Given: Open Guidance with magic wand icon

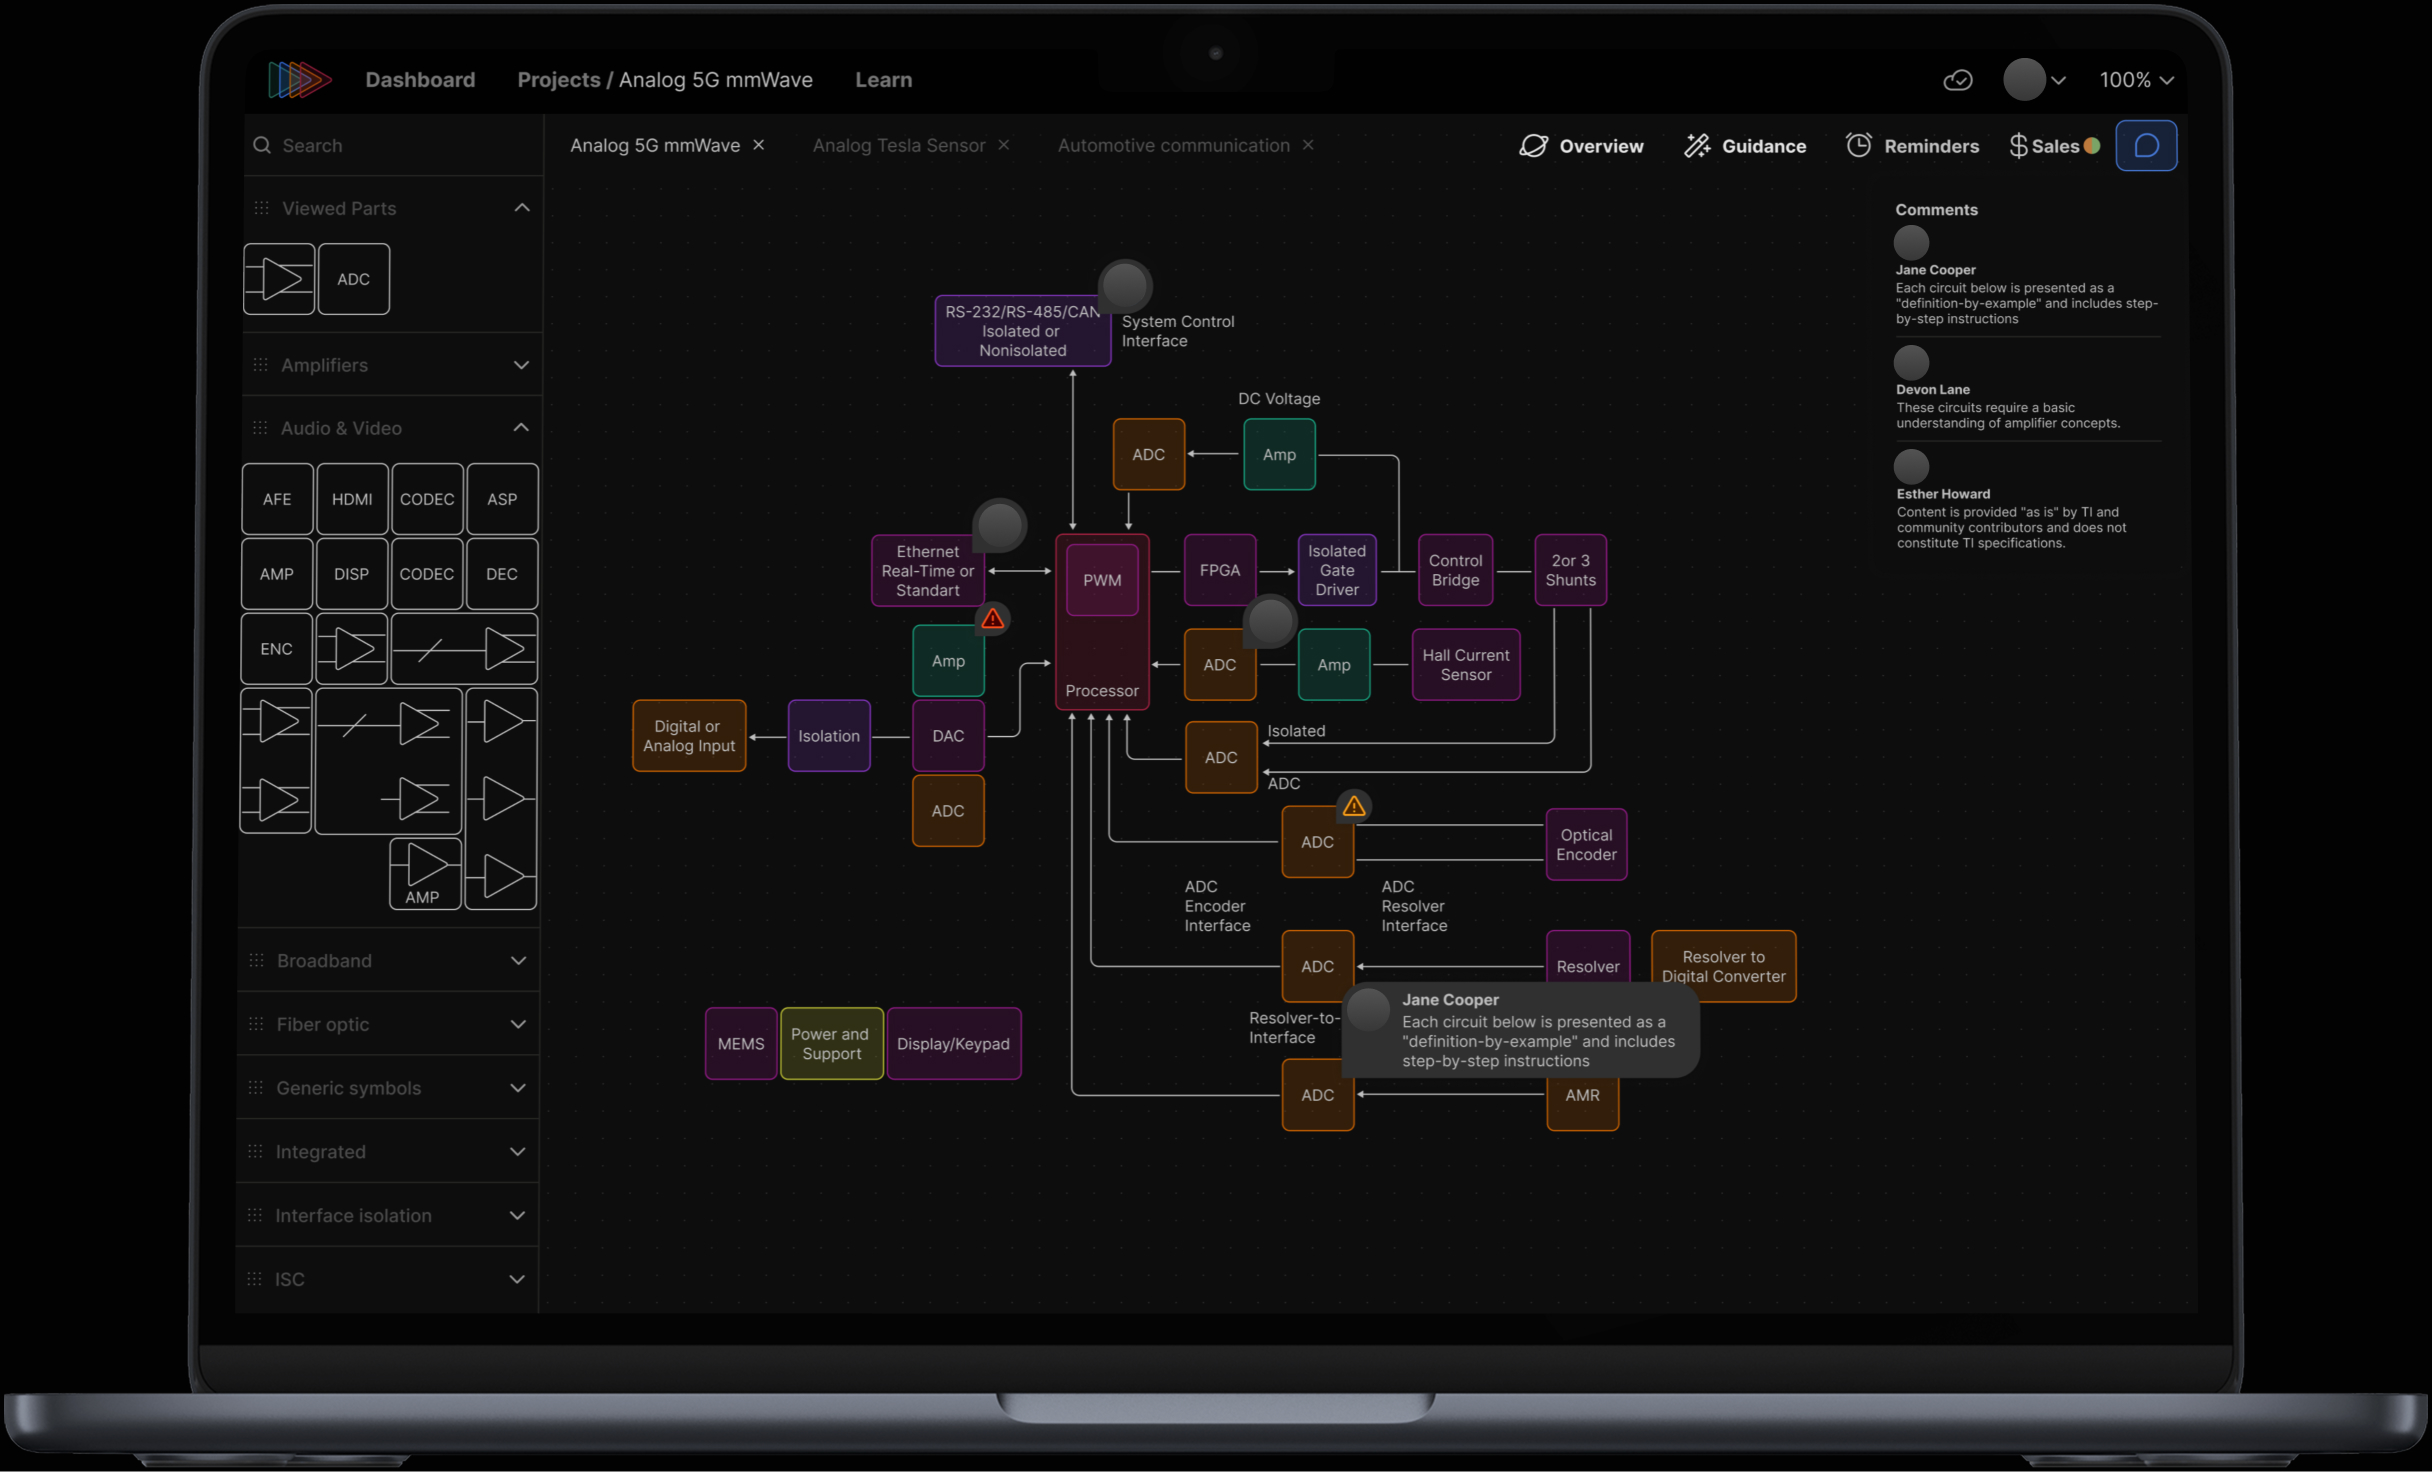Looking at the screenshot, I should (1745, 146).
